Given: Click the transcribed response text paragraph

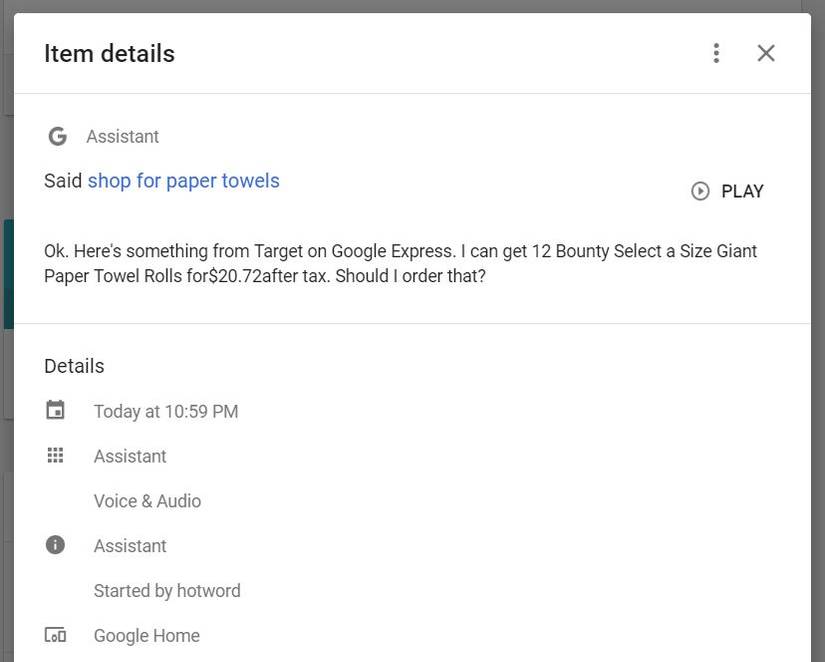Looking at the screenshot, I should click(400, 263).
